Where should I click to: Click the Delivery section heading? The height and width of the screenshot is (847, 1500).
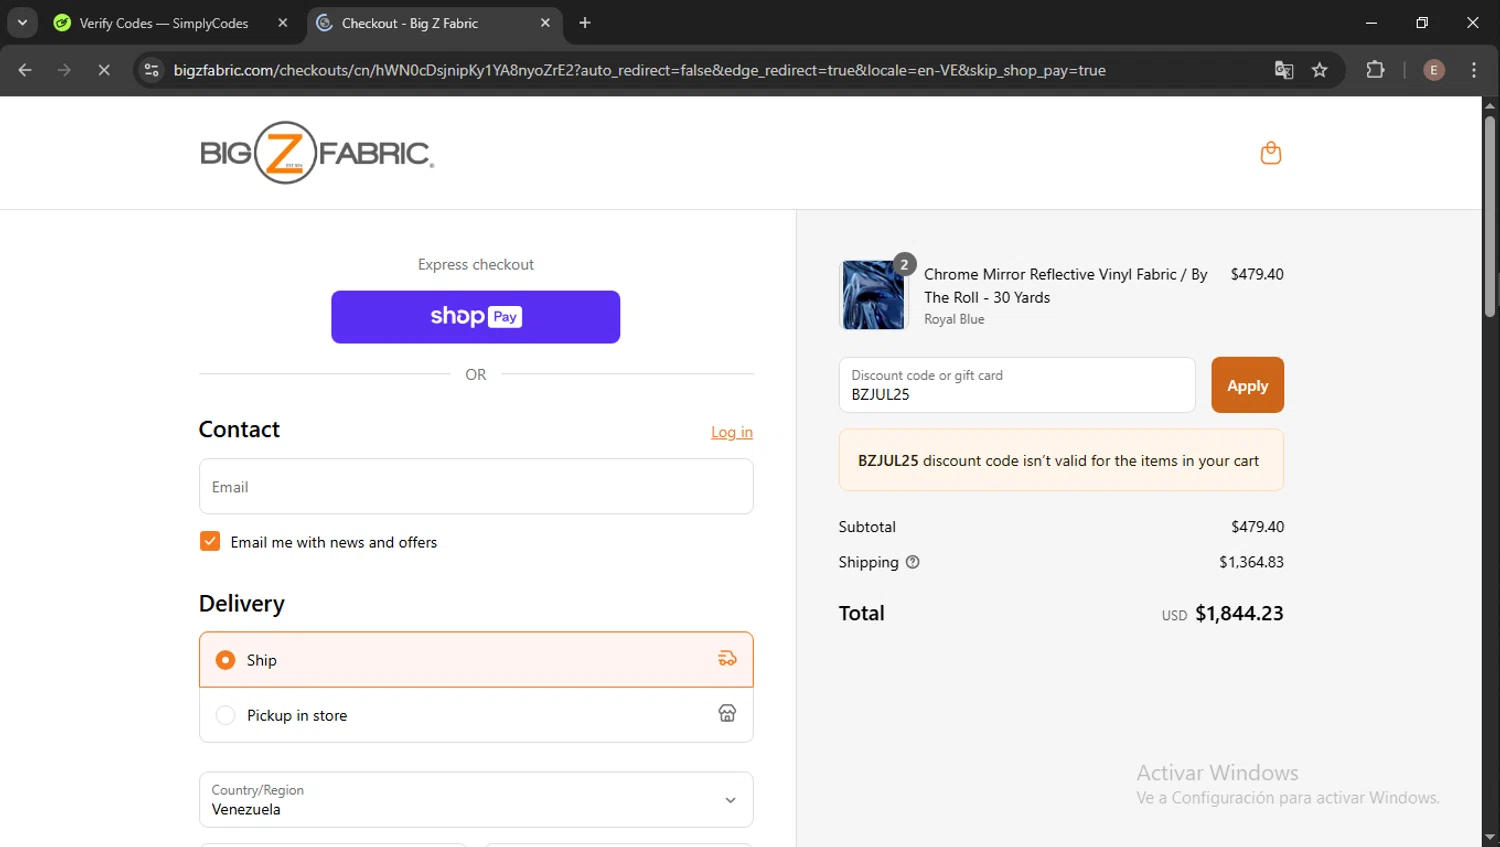pyautogui.click(x=242, y=603)
